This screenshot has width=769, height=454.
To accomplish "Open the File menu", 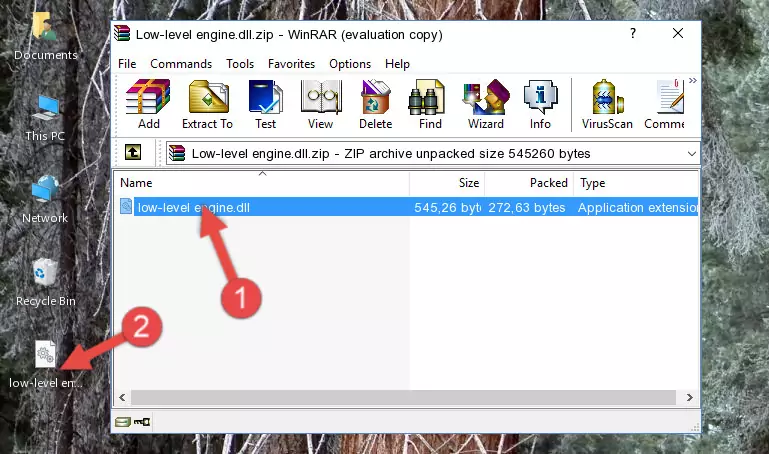I will pyautogui.click(x=127, y=64).
